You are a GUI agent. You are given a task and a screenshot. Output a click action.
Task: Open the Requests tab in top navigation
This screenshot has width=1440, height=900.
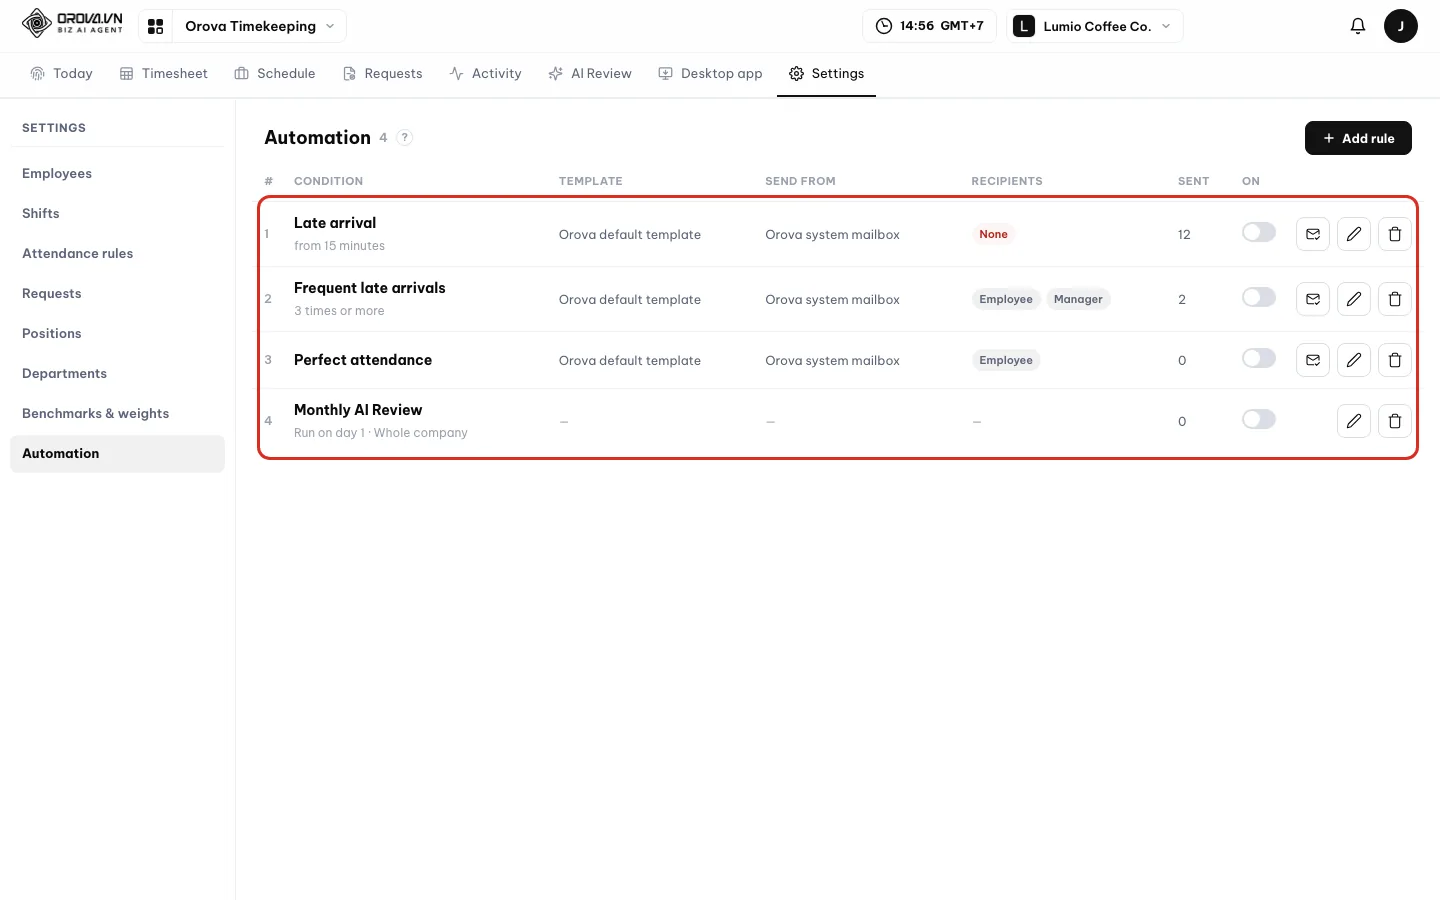click(383, 74)
